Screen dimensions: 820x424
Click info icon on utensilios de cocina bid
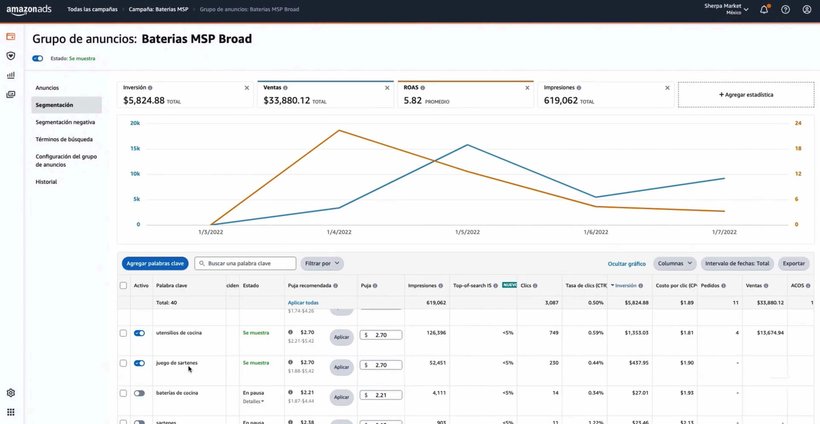tap(290, 332)
